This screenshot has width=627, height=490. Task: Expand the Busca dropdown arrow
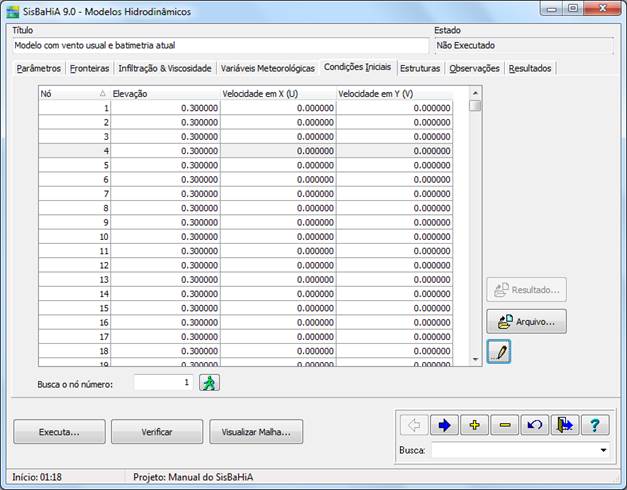[x=603, y=450]
